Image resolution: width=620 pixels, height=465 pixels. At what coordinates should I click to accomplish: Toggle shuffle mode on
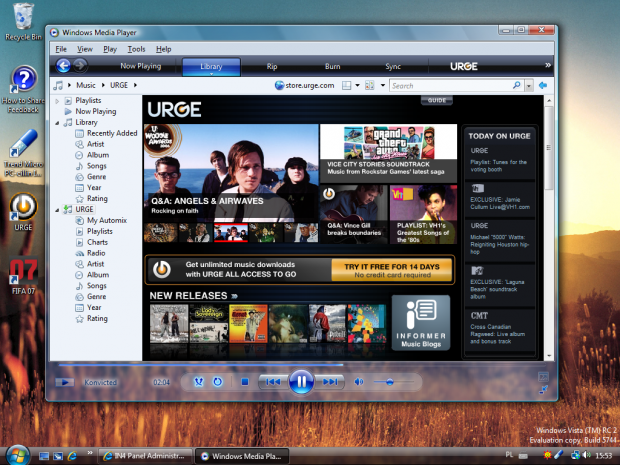coord(199,382)
